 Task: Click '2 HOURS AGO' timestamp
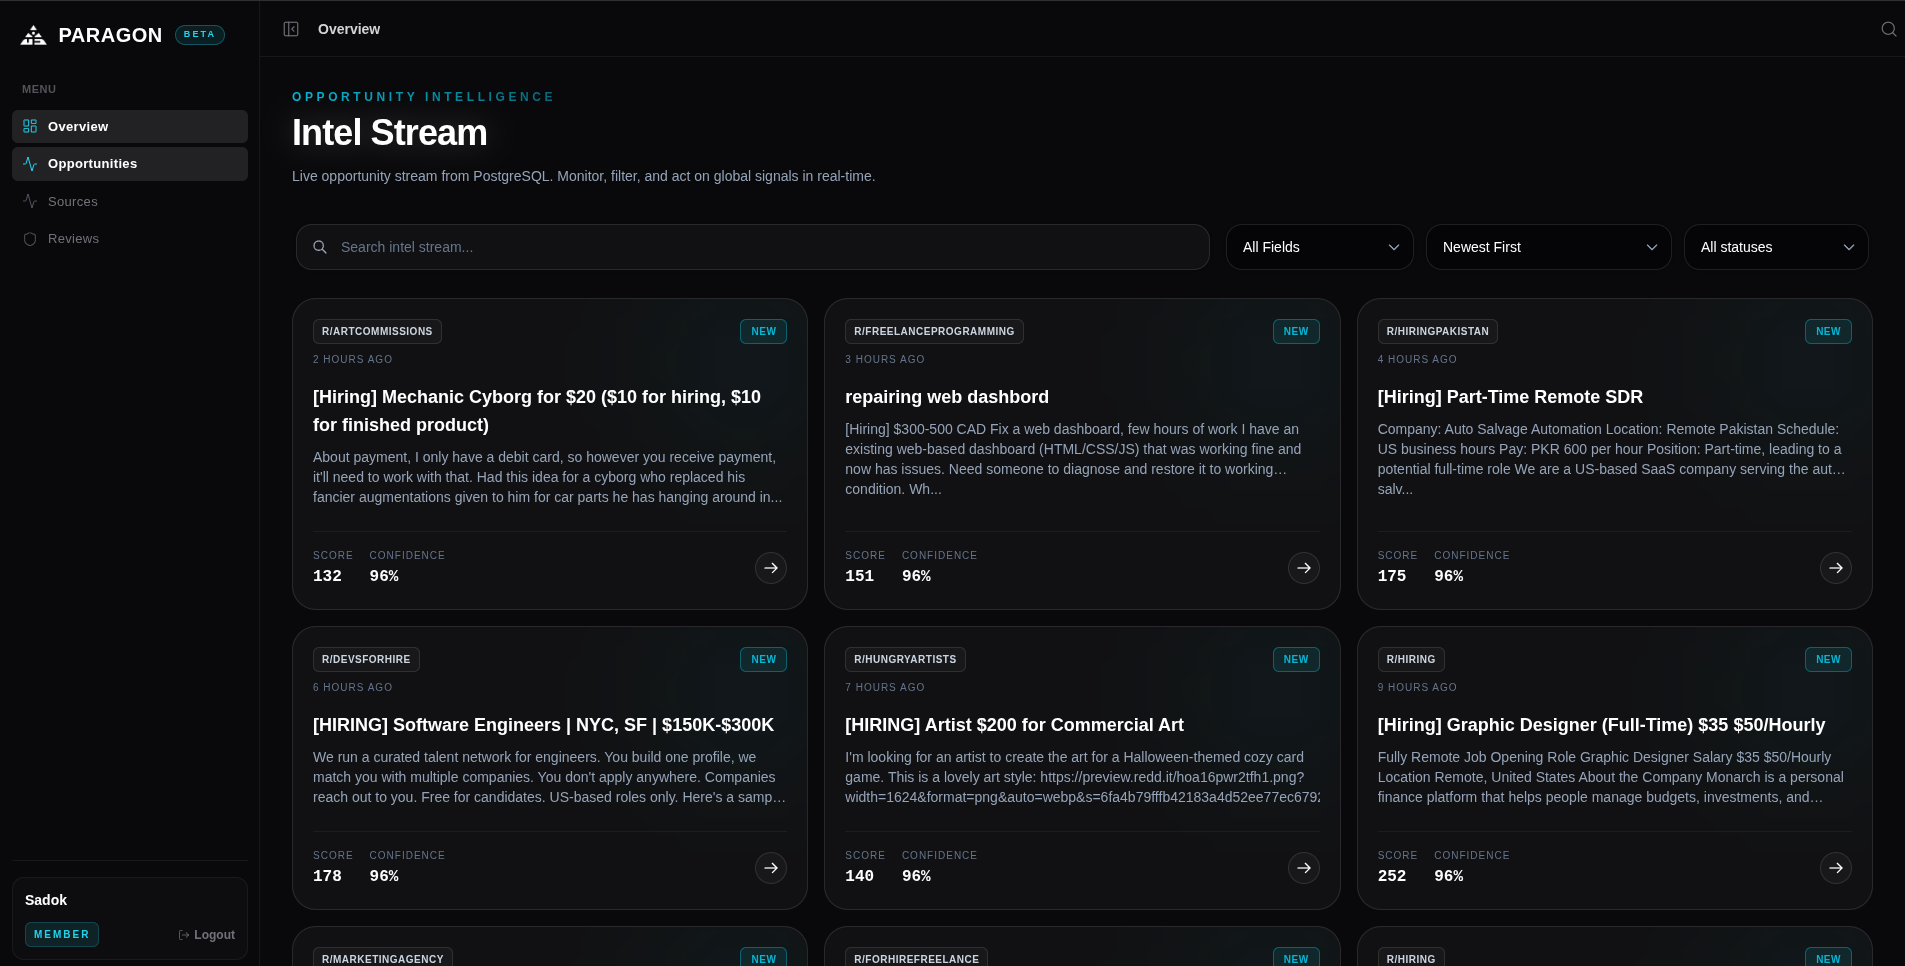point(353,360)
